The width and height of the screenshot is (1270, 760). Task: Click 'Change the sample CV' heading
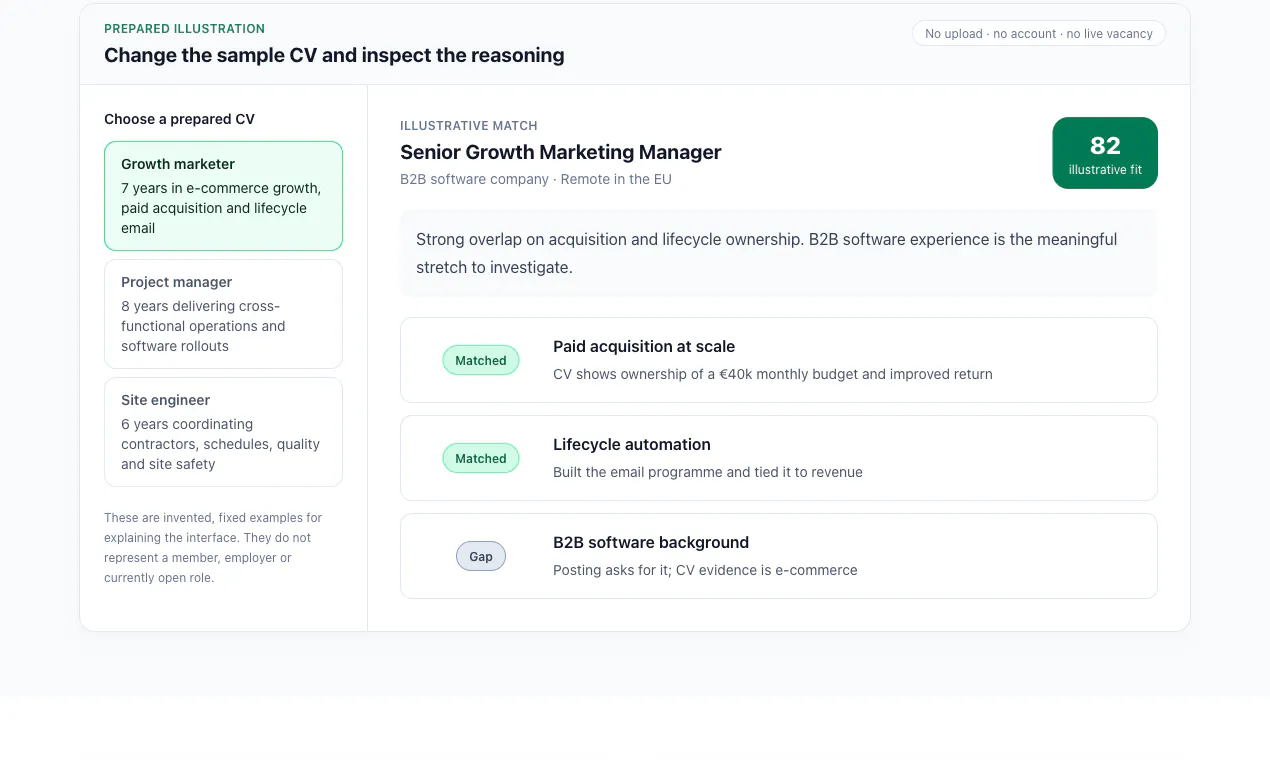pyautogui.click(x=334, y=55)
